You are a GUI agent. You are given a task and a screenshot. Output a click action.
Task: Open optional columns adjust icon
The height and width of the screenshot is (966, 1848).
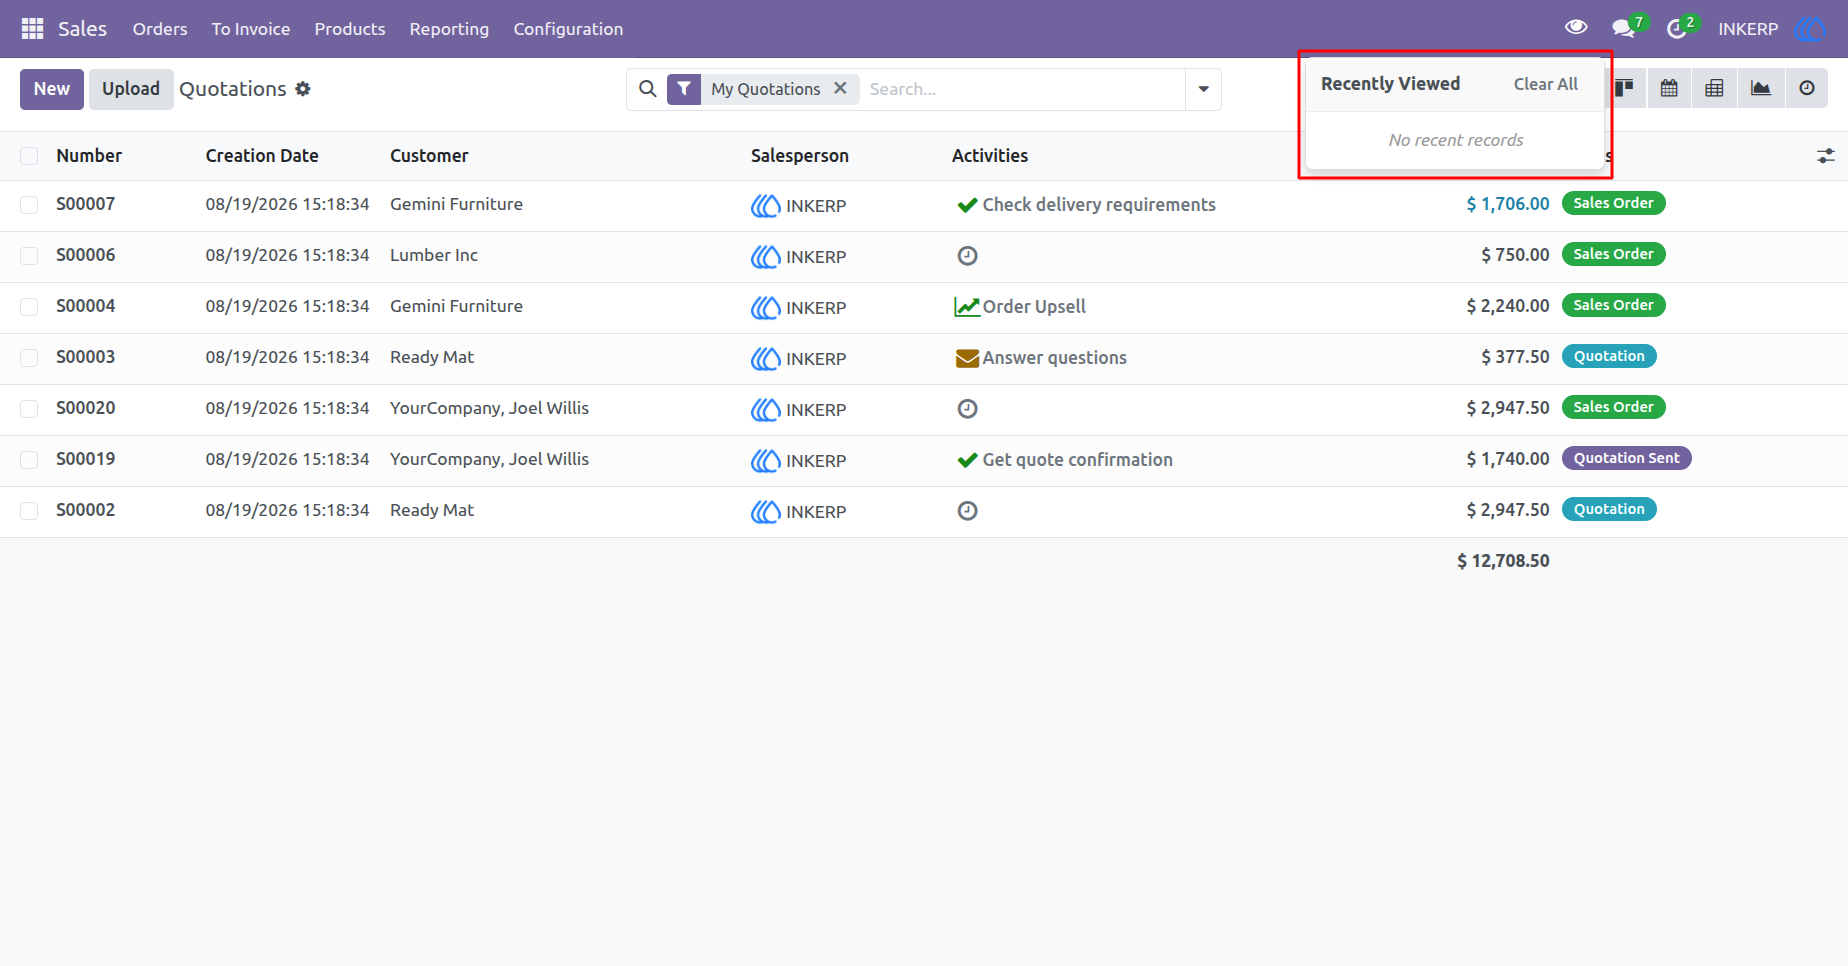1826,156
